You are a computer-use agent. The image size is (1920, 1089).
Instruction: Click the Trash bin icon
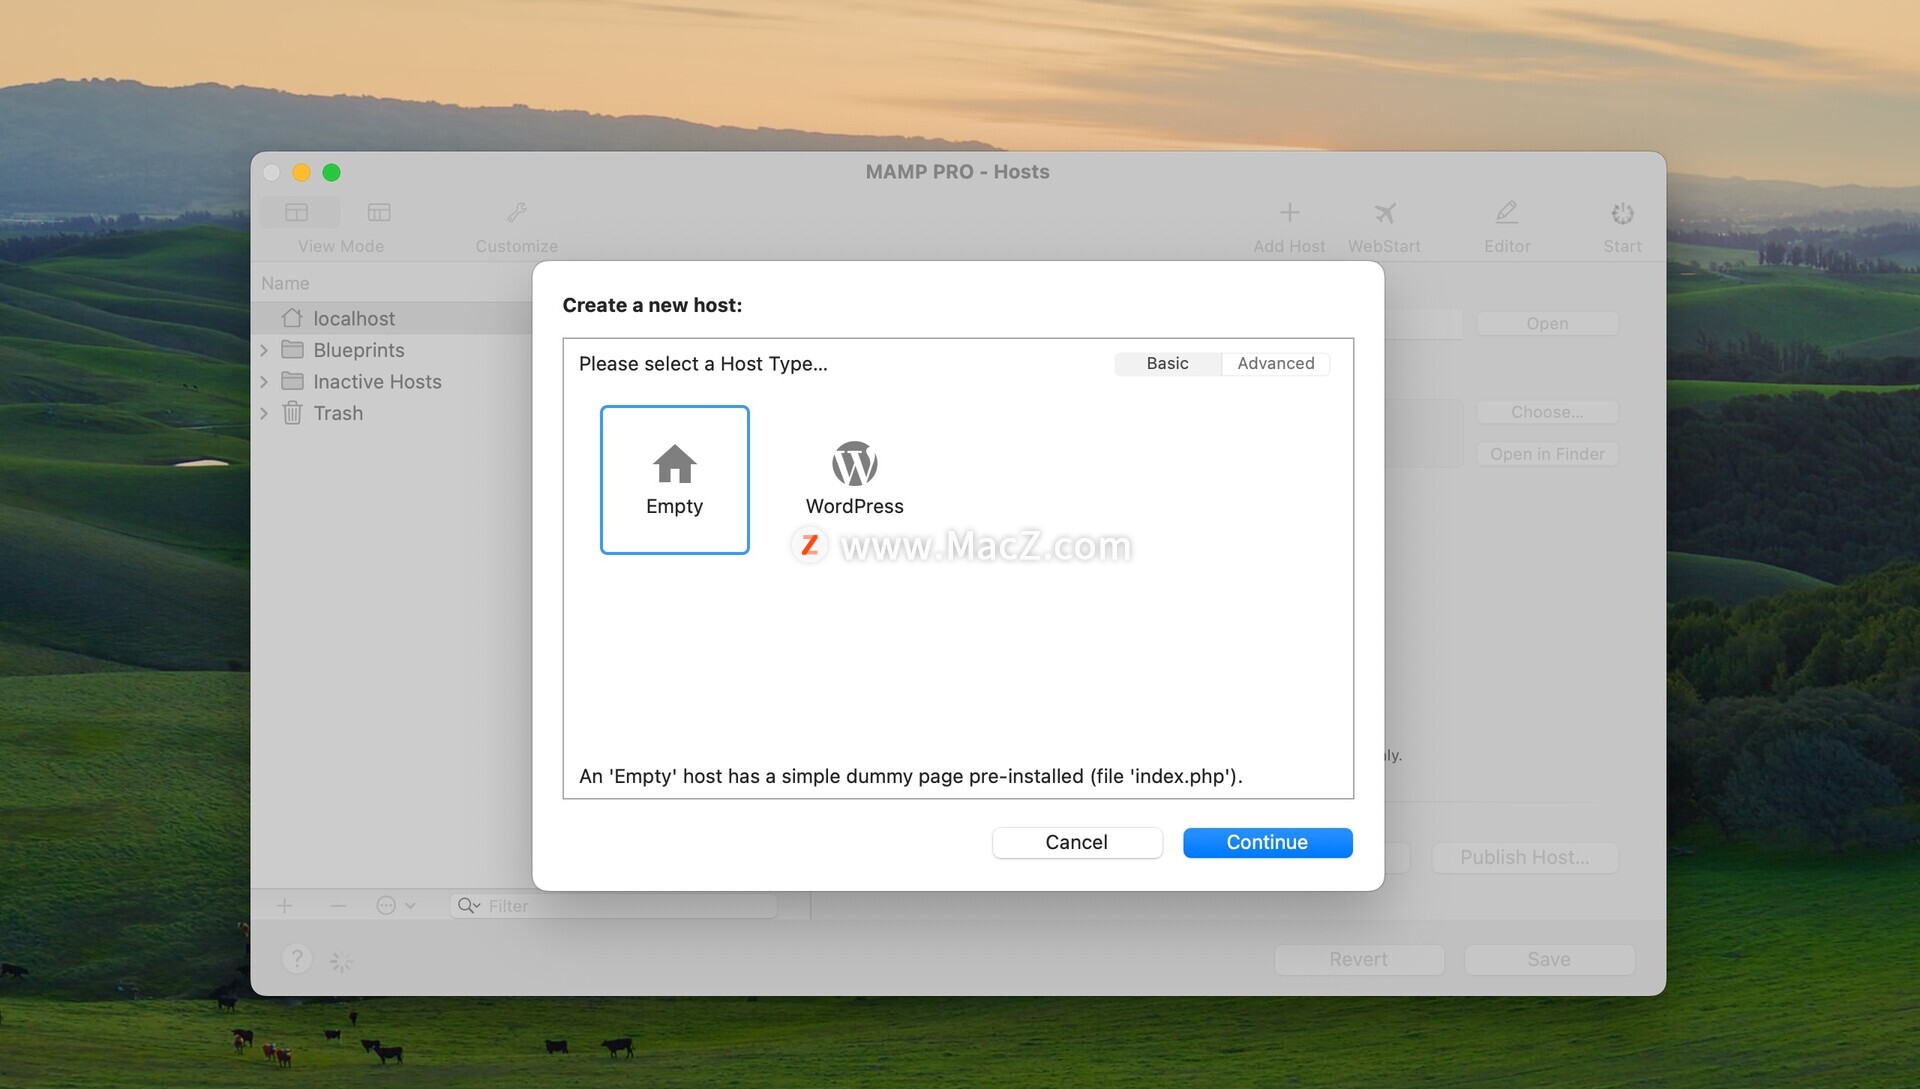pyautogui.click(x=292, y=413)
